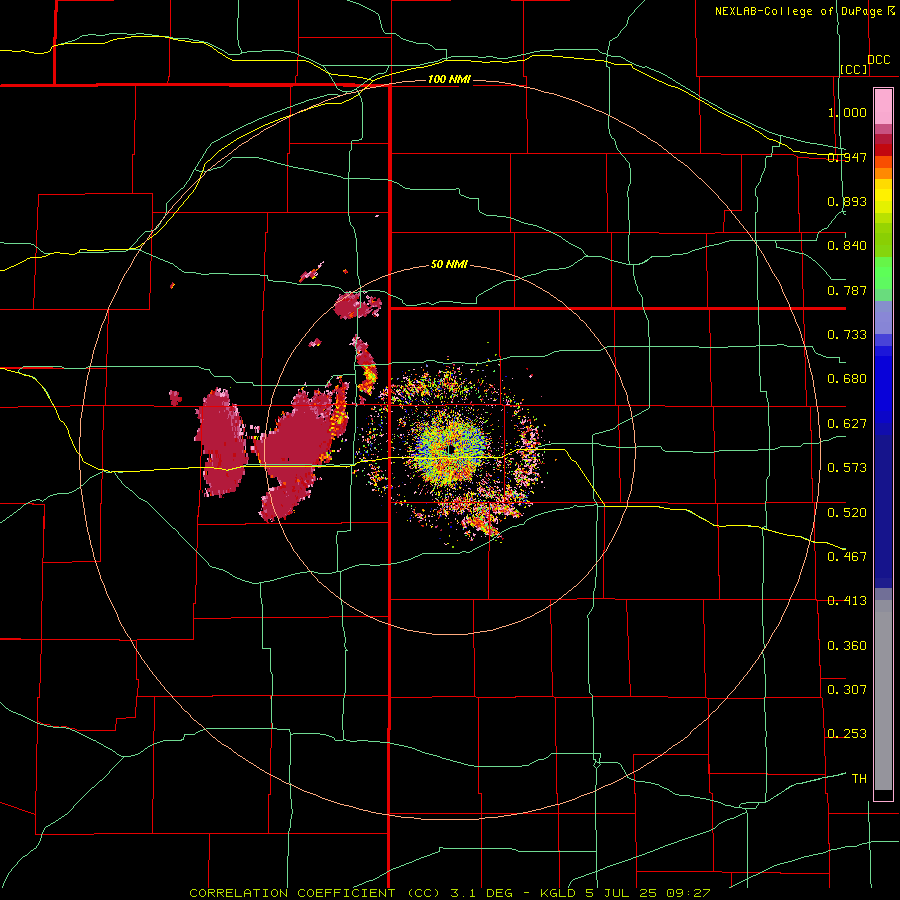Click the 0.467 legend value
This screenshot has width=900, height=900.
click(847, 557)
